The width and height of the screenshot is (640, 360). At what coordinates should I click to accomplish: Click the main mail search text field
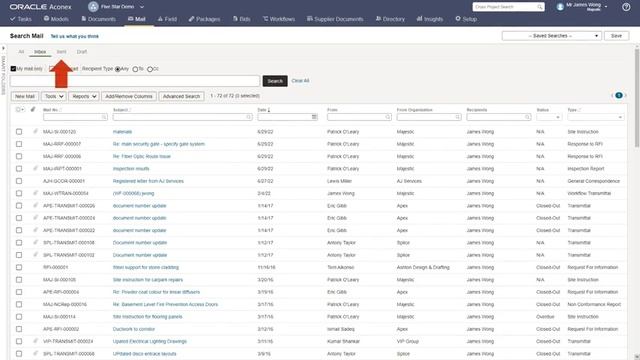[x=135, y=81]
